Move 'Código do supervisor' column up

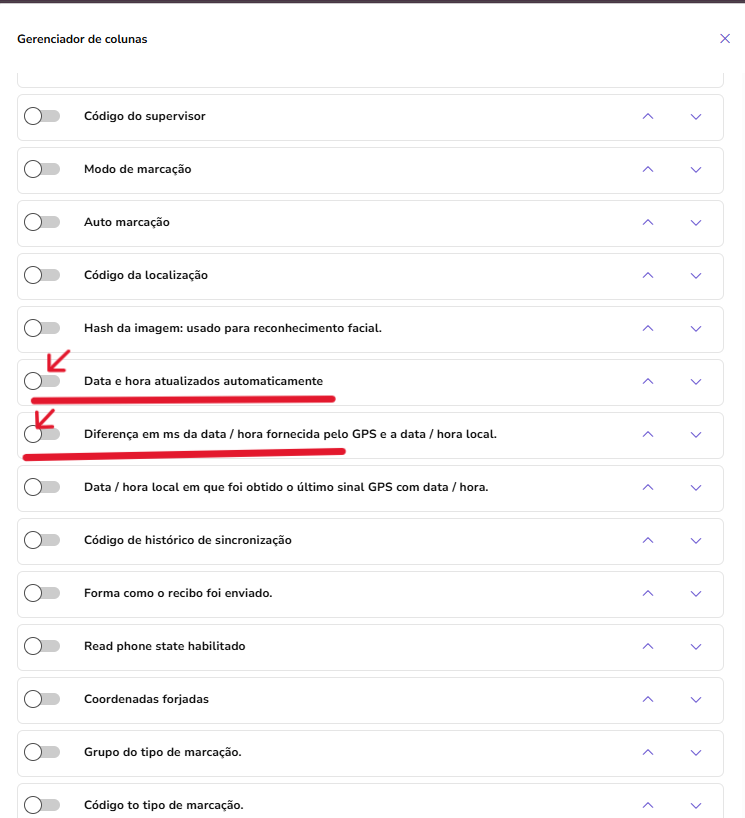(x=648, y=116)
